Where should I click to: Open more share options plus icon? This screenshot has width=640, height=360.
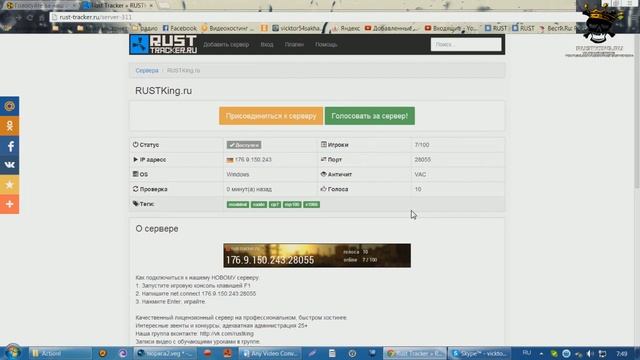pyautogui.click(x=9, y=204)
